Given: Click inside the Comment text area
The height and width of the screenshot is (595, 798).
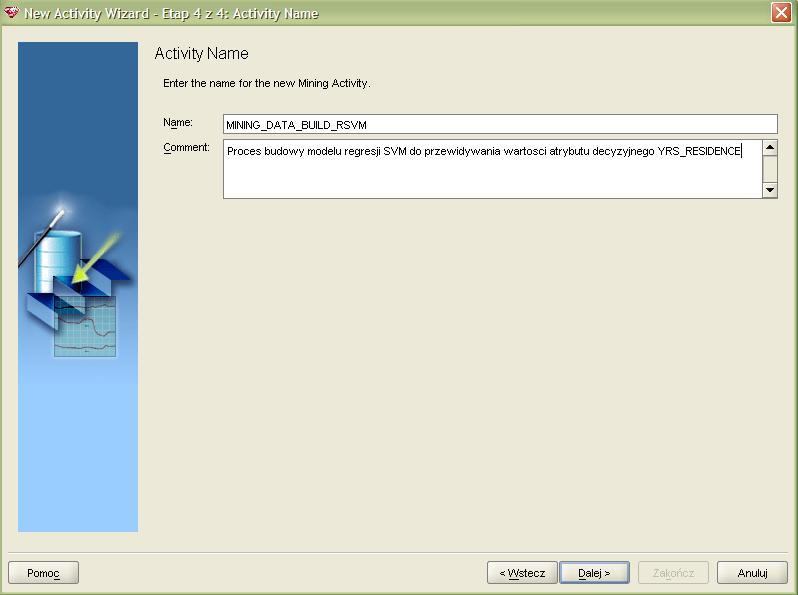Looking at the screenshot, I should click(x=492, y=169).
